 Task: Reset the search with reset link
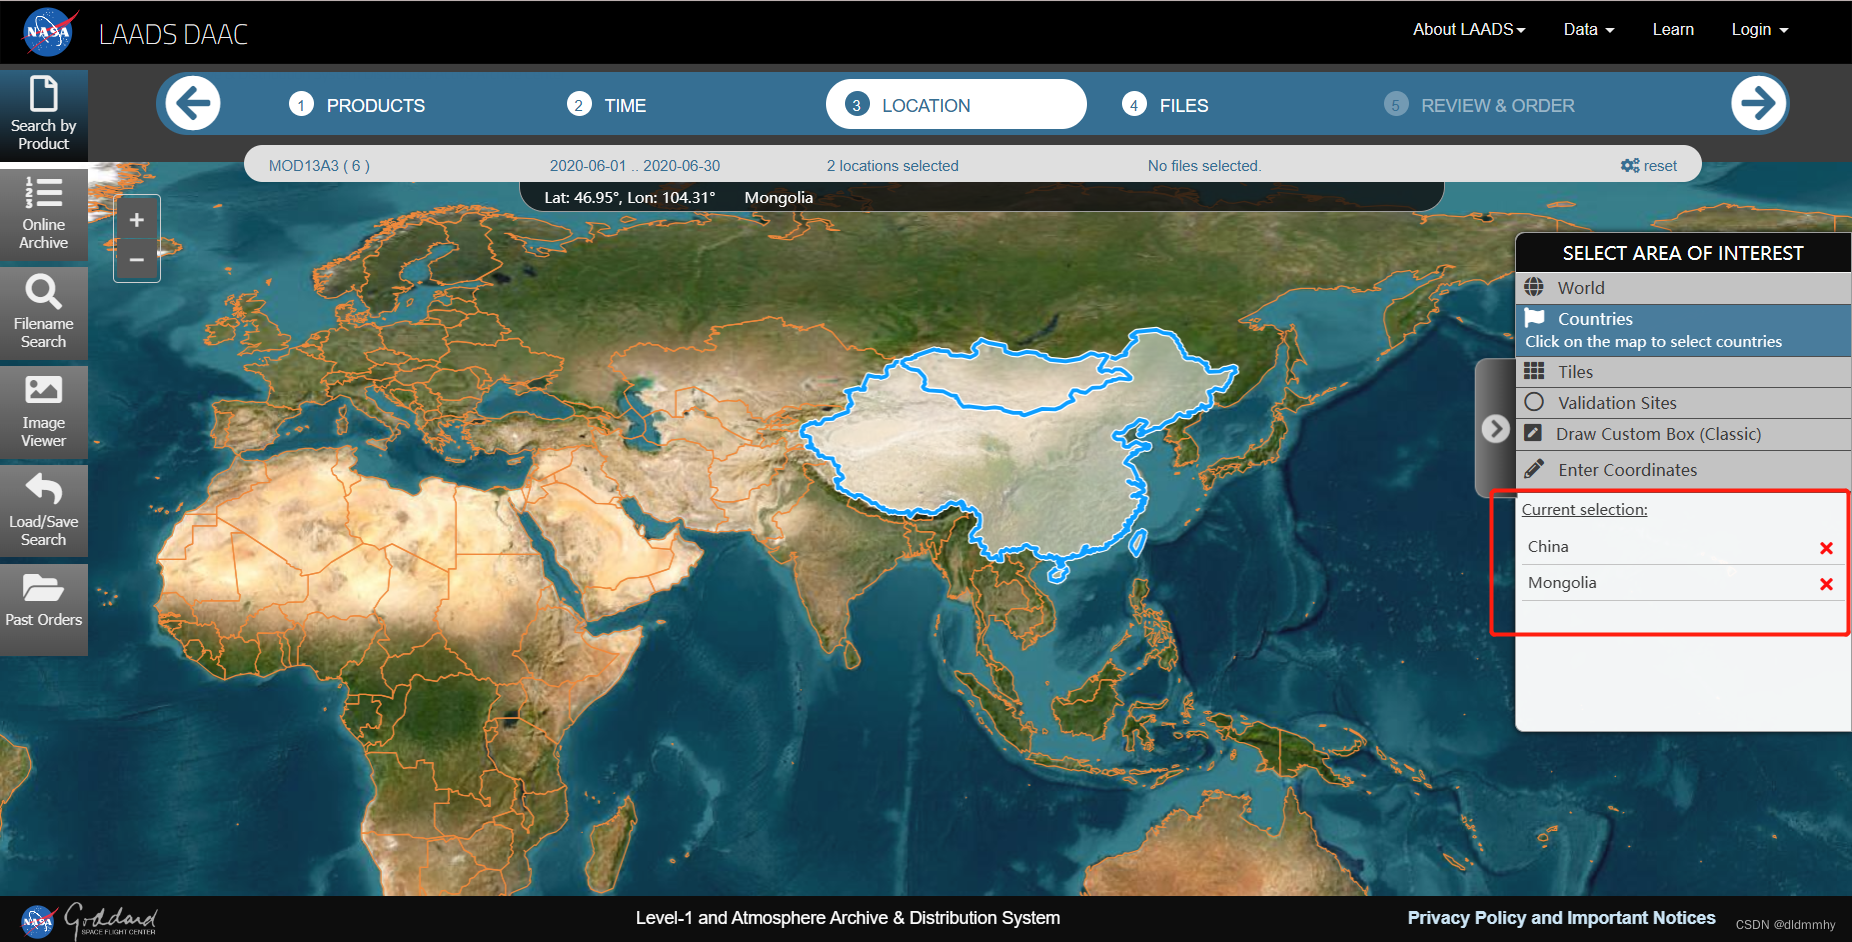point(1649,166)
